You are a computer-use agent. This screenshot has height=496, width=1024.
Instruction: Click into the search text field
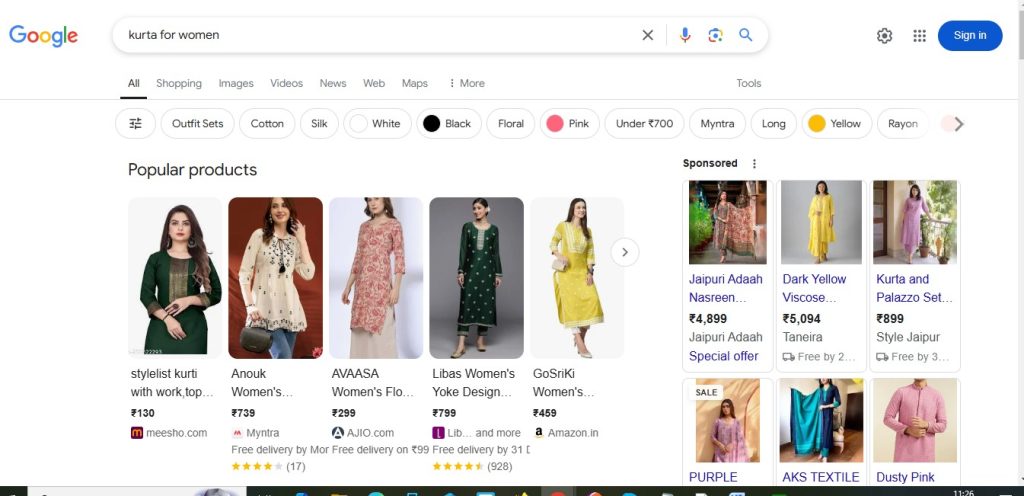pyautogui.click(x=379, y=35)
